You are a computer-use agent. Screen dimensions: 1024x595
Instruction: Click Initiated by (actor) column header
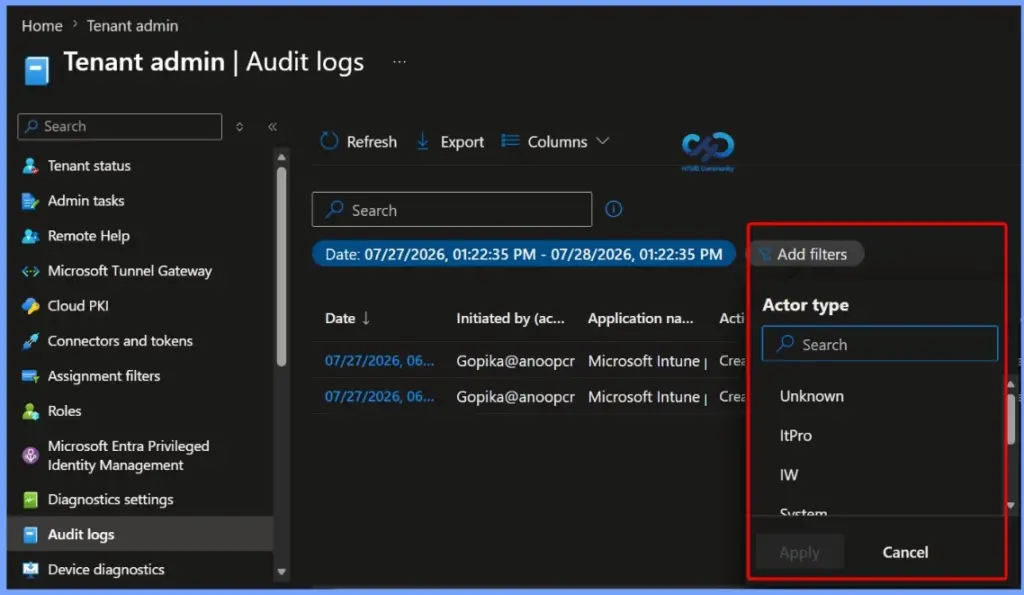click(x=510, y=318)
